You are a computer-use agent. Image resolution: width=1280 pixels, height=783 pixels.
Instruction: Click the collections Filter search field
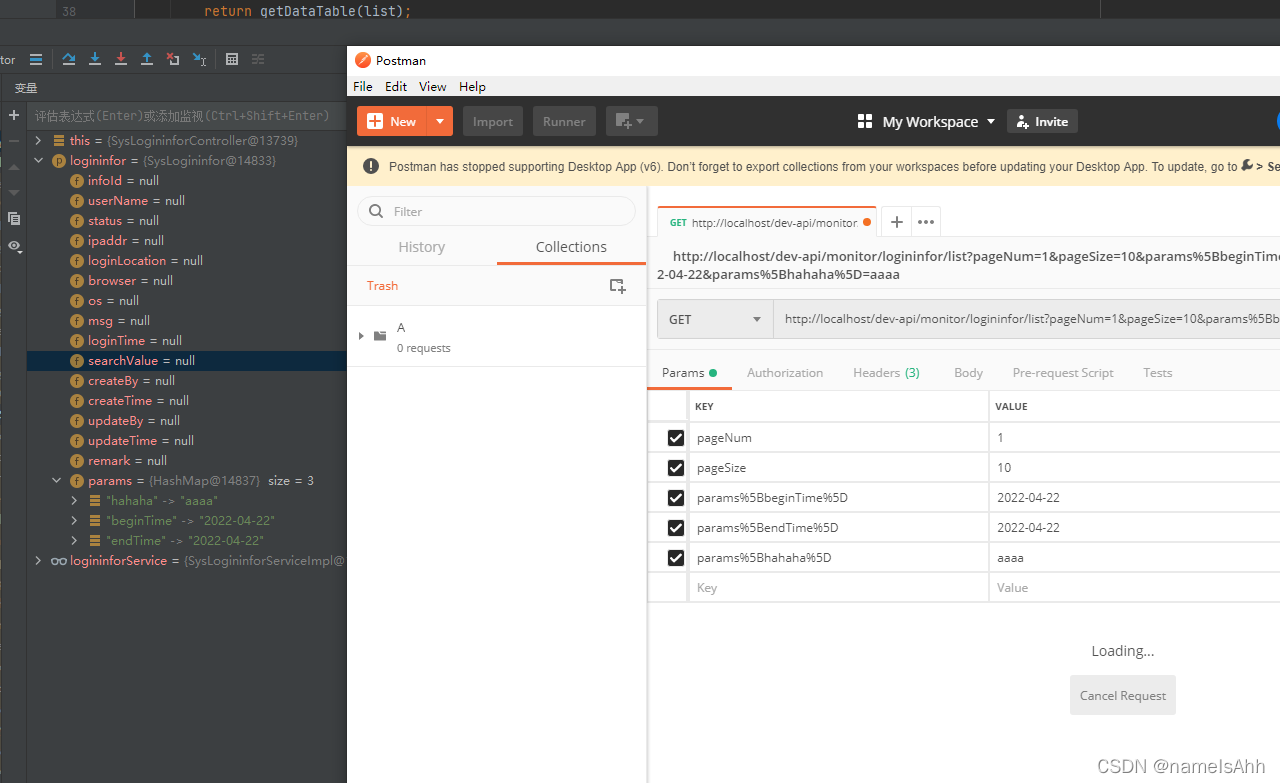[497, 211]
